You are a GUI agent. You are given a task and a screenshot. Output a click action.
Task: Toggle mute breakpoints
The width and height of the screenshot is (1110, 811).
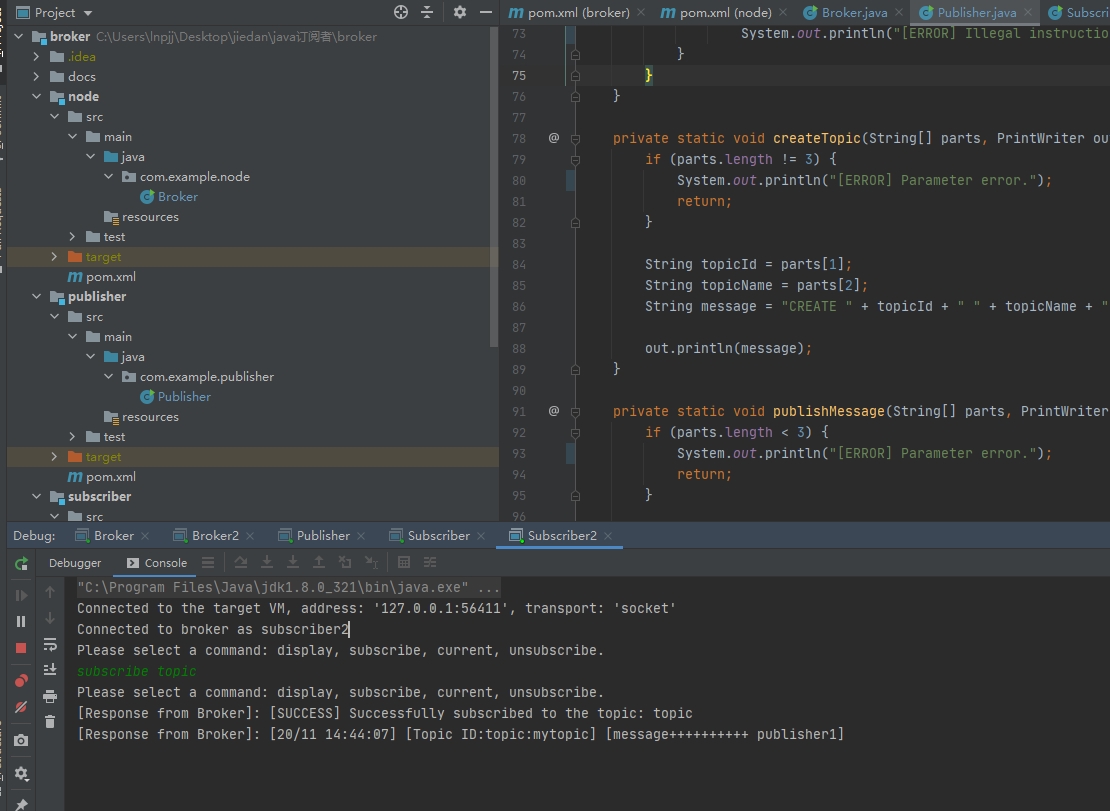tap(21, 707)
